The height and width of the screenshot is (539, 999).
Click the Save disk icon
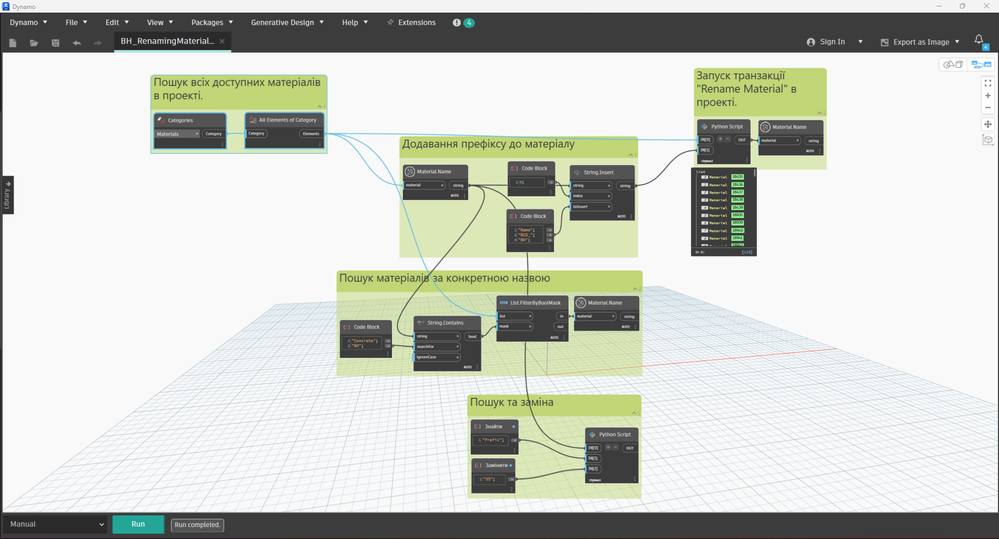coord(55,43)
